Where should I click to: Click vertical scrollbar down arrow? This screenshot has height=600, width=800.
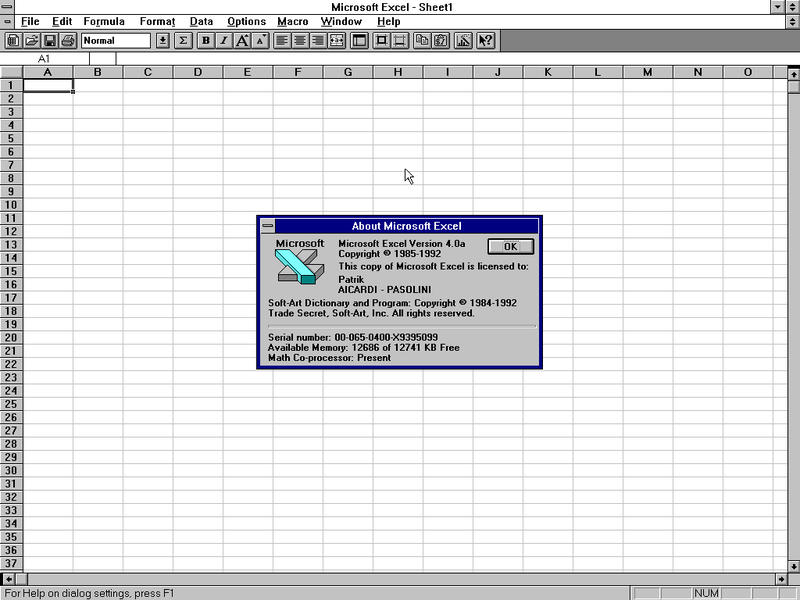[793, 566]
